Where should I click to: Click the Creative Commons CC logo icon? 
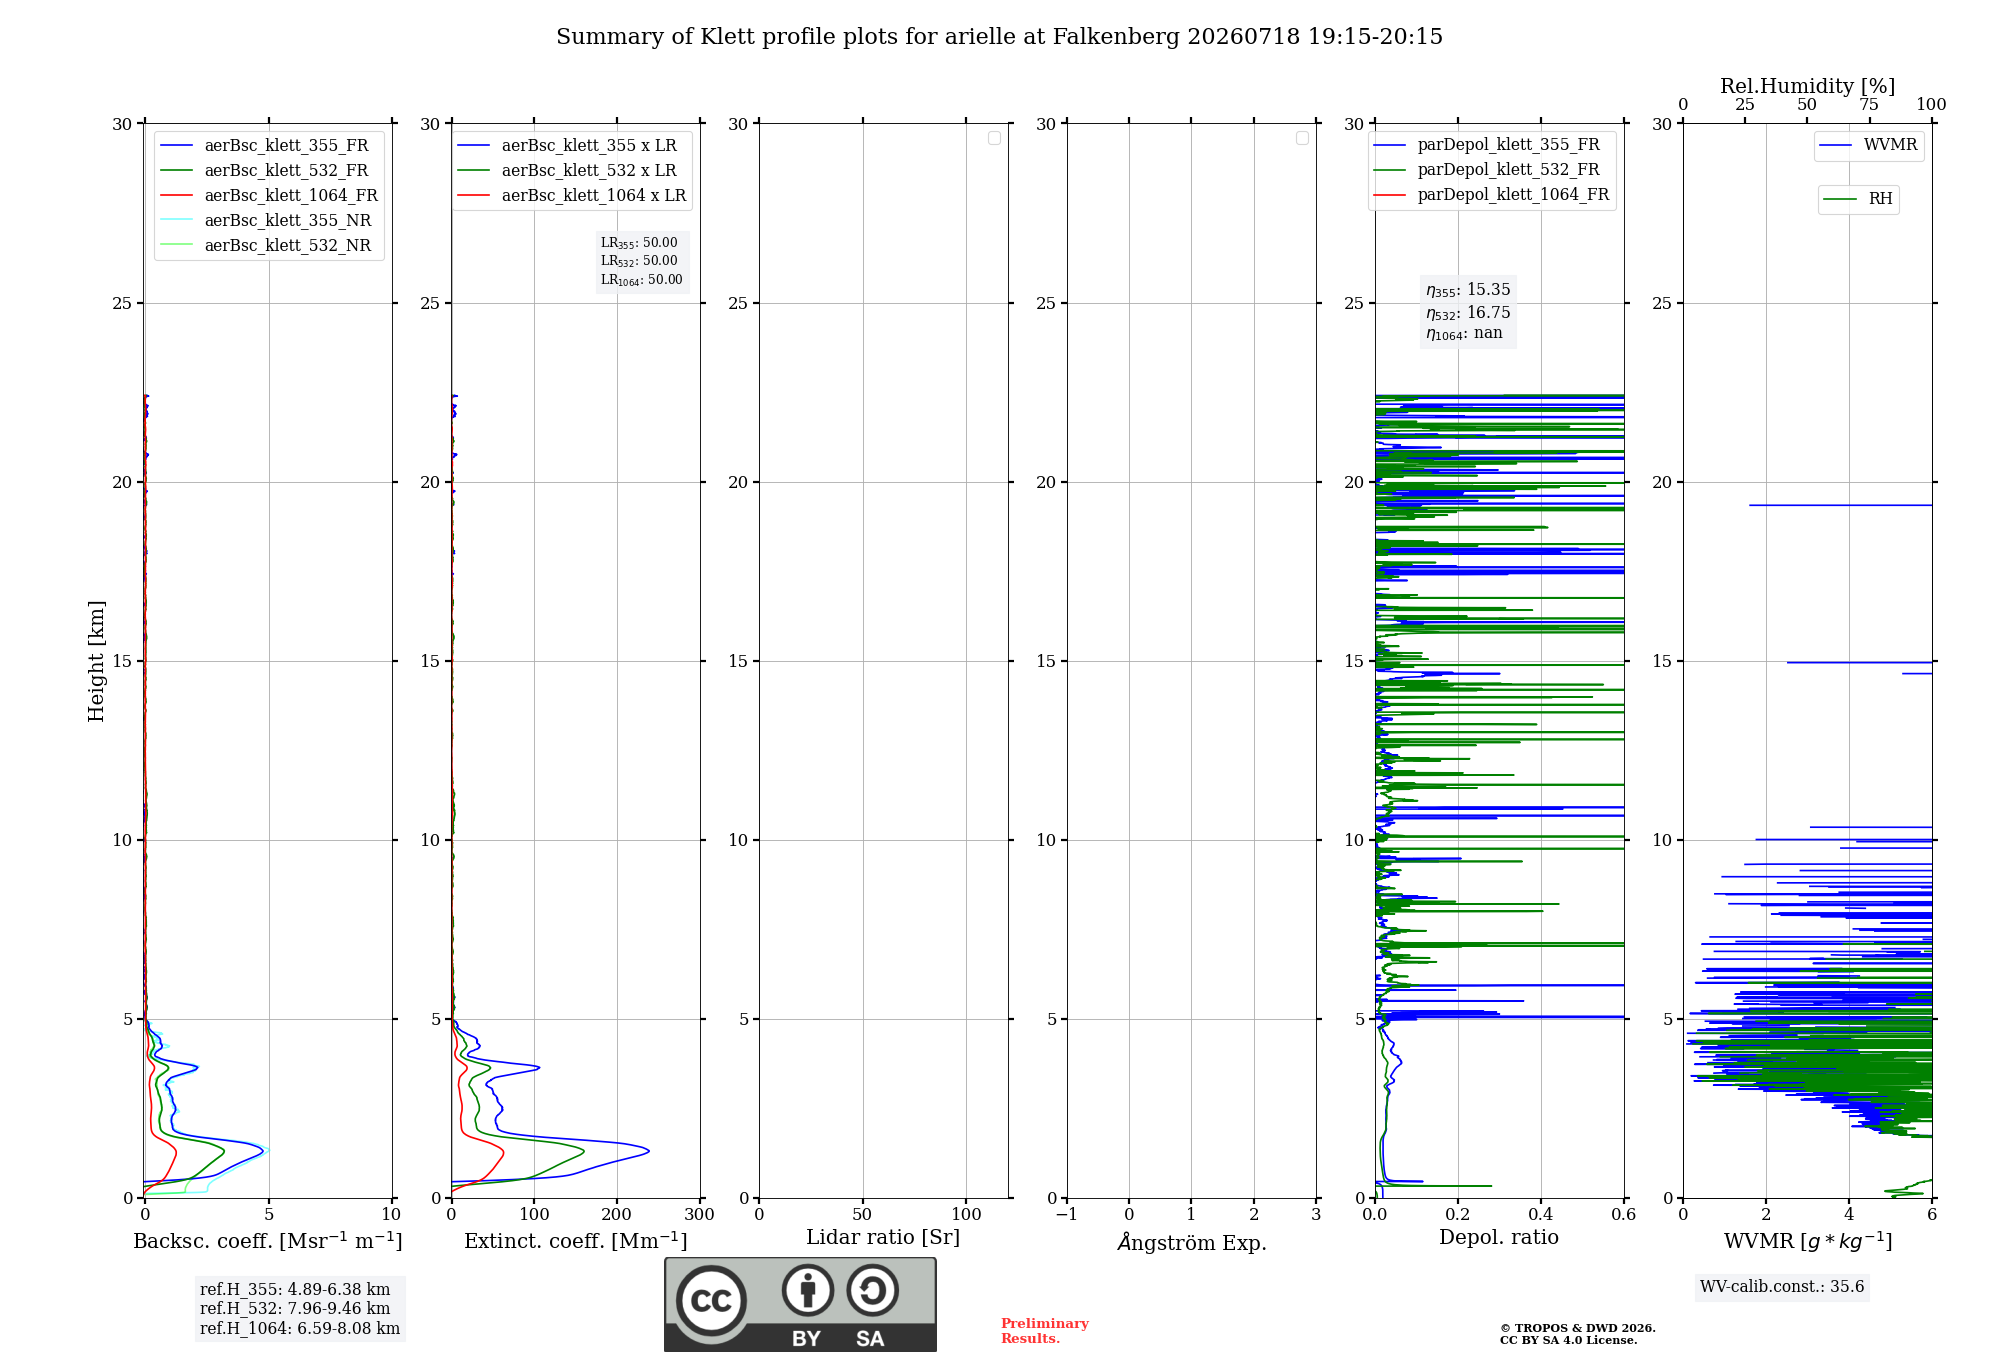click(x=711, y=1300)
